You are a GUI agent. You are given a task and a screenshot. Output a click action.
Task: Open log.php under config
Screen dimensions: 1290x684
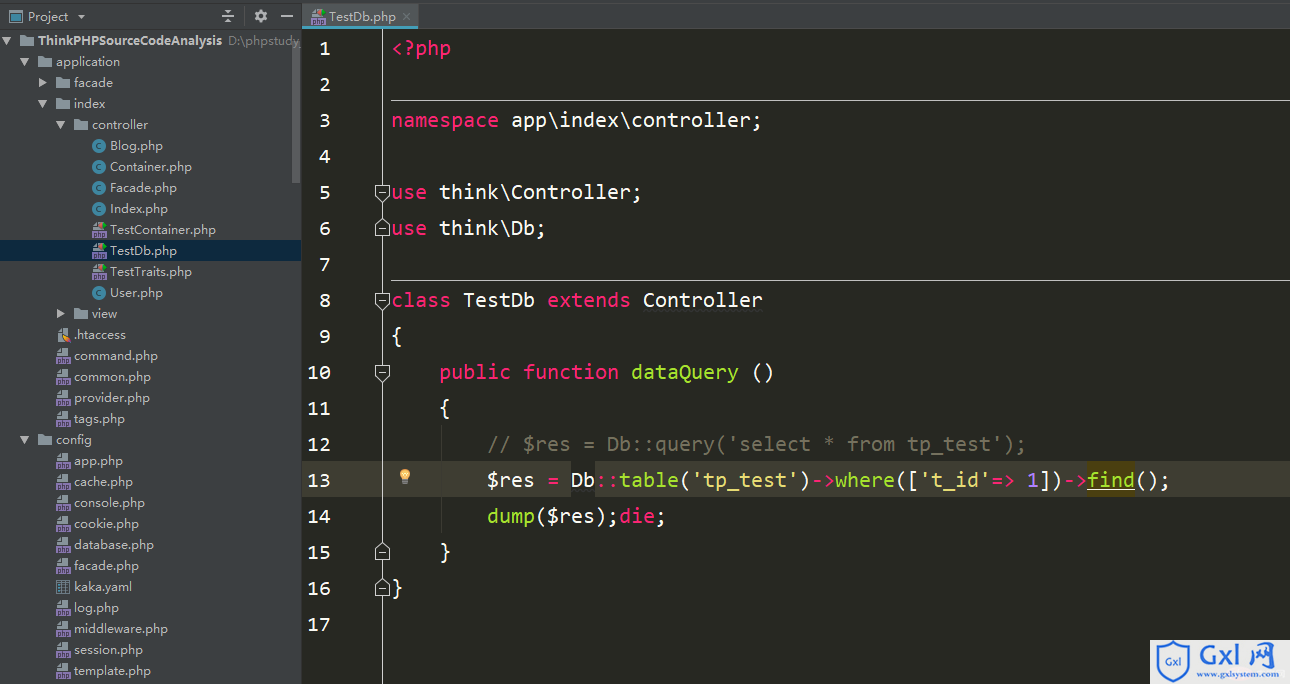tap(96, 608)
